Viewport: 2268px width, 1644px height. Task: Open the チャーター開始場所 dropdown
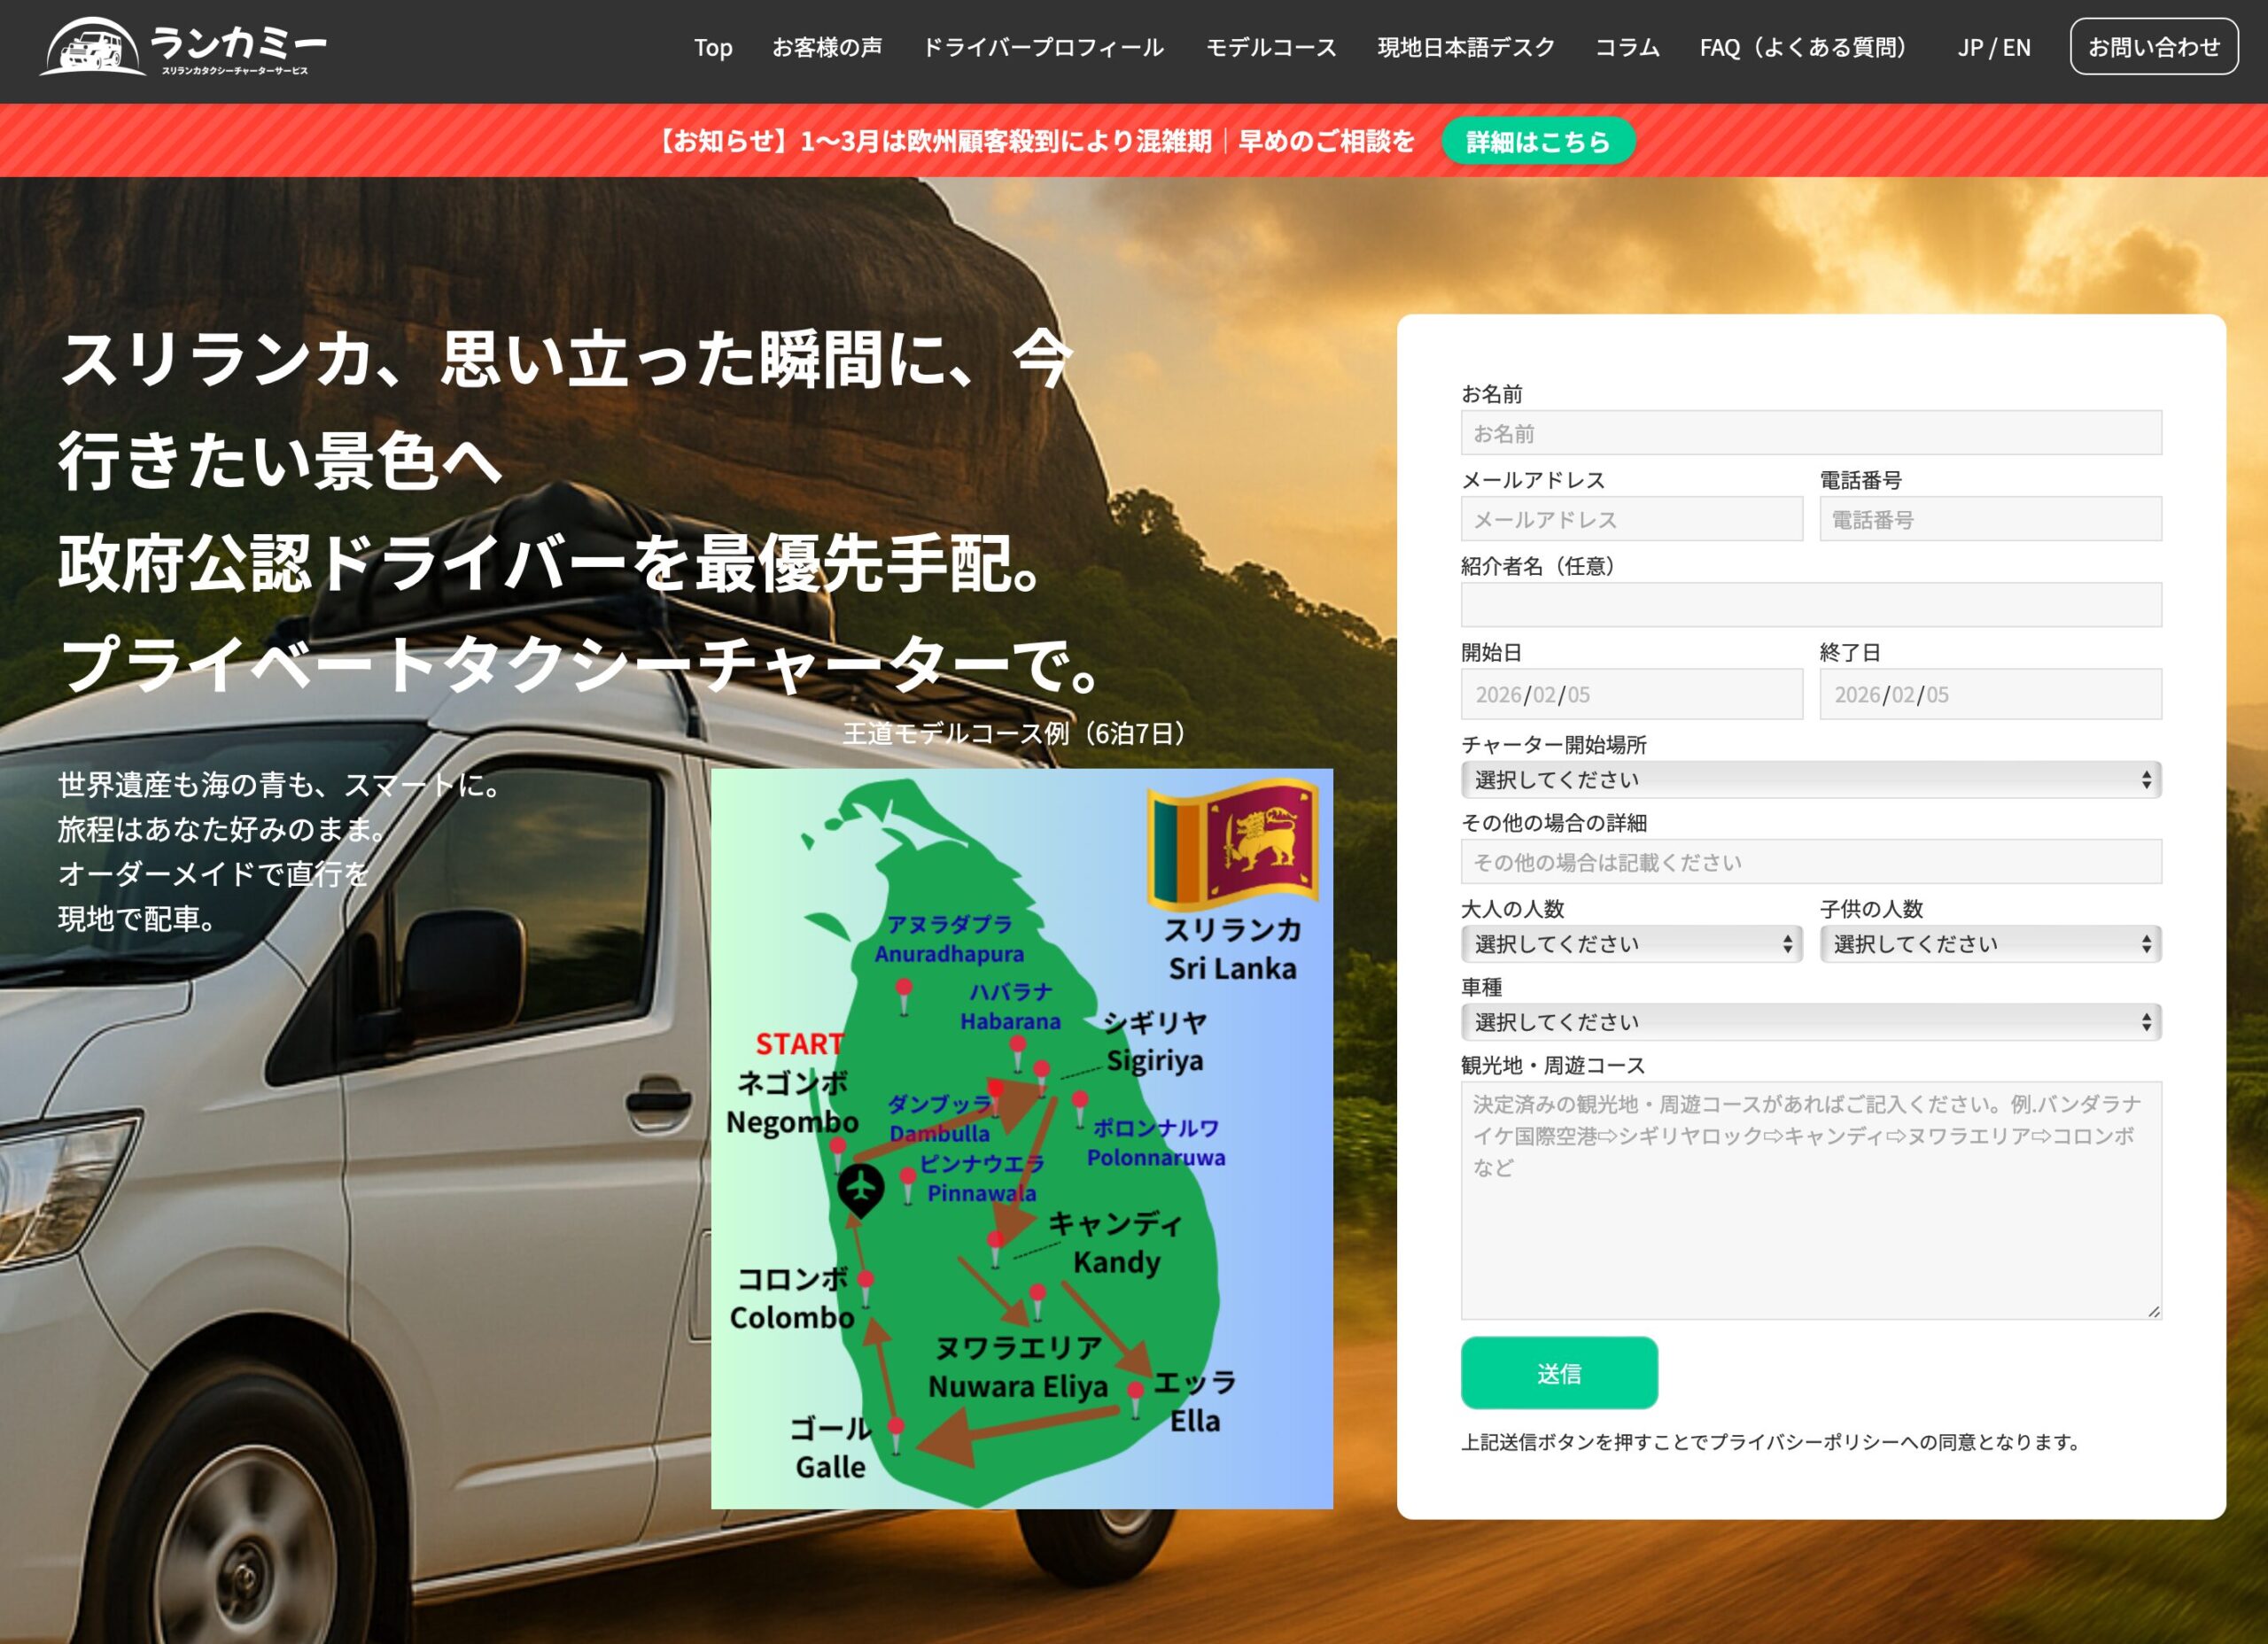coord(1810,780)
